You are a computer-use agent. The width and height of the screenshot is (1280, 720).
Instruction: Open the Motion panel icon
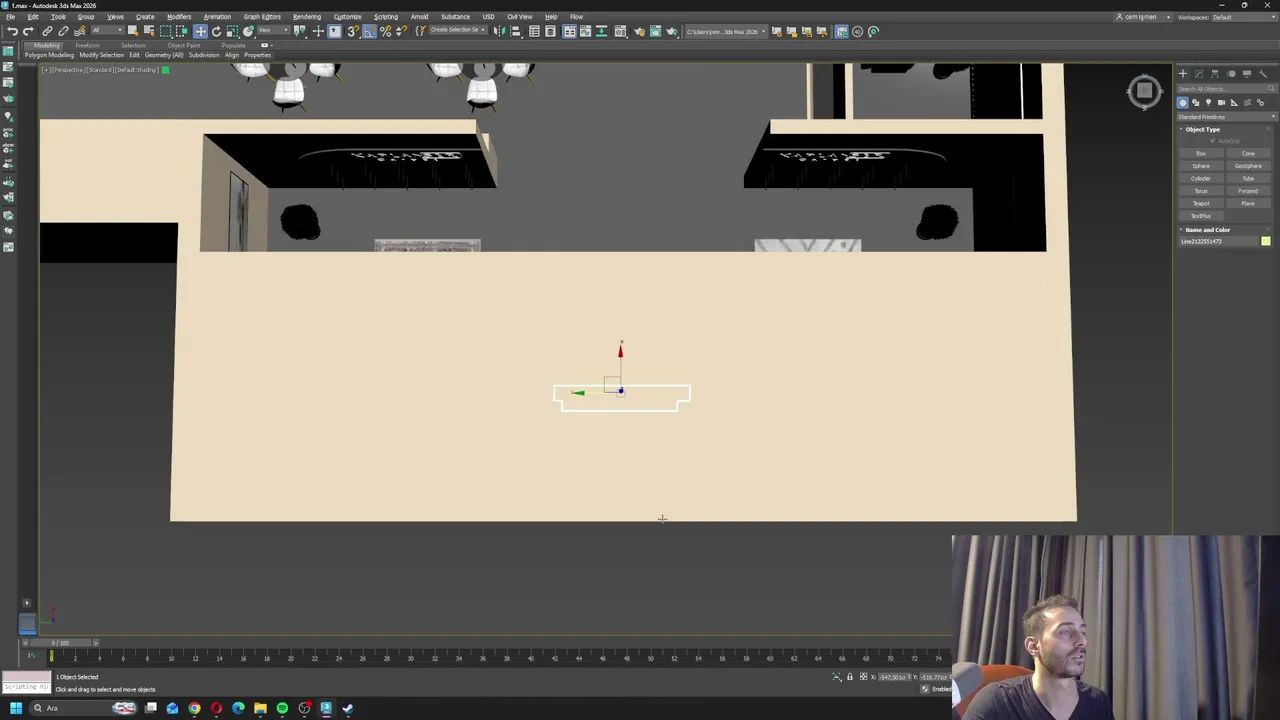coord(1231,74)
